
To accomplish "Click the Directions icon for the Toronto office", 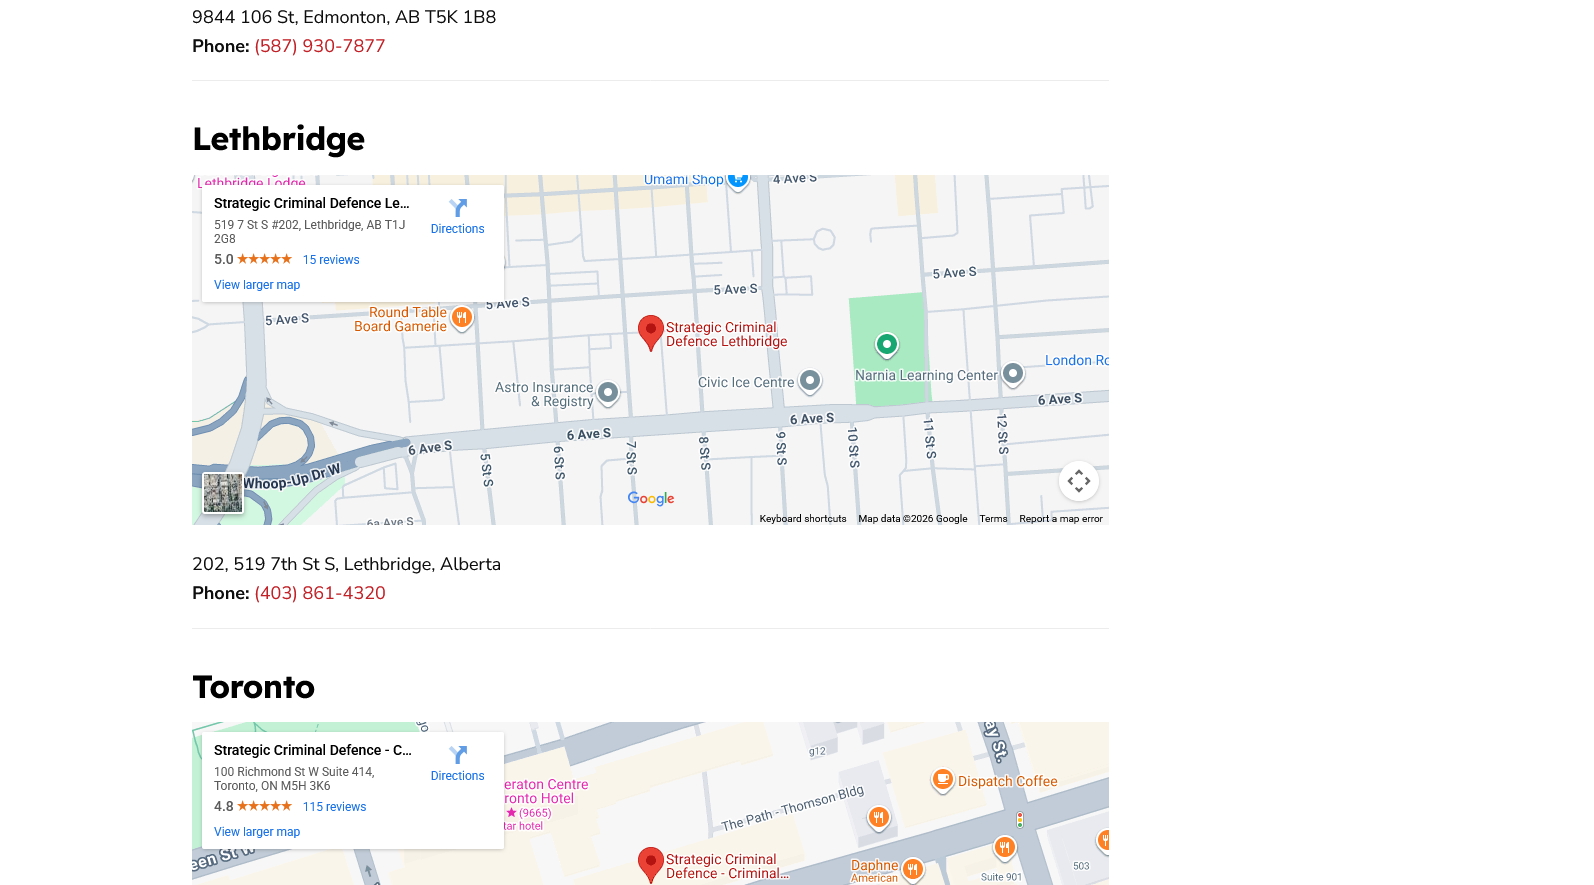I will 458,755.
